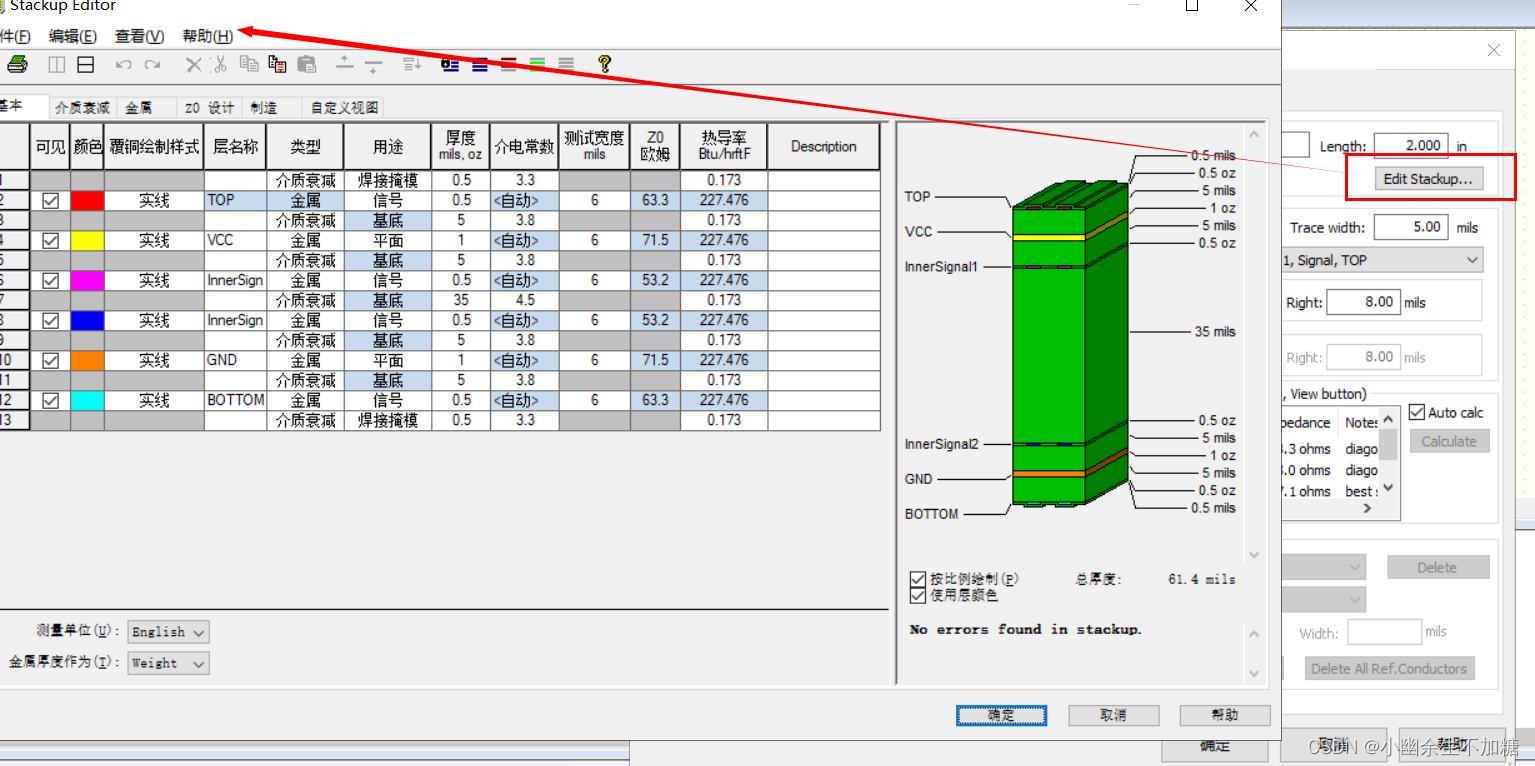The image size is (1535, 766).
Task: Open the disabled dropdown above the Width field
Action: pyautogui.click(x=1324, y=599)
